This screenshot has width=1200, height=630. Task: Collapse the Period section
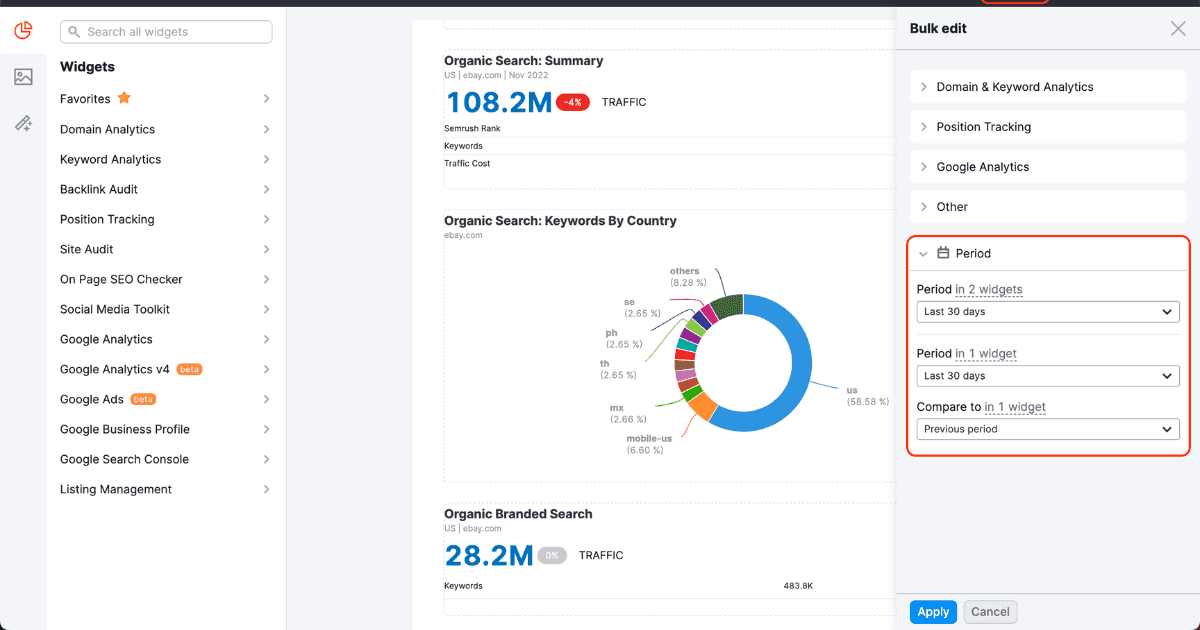click(x=1048, y=254)
